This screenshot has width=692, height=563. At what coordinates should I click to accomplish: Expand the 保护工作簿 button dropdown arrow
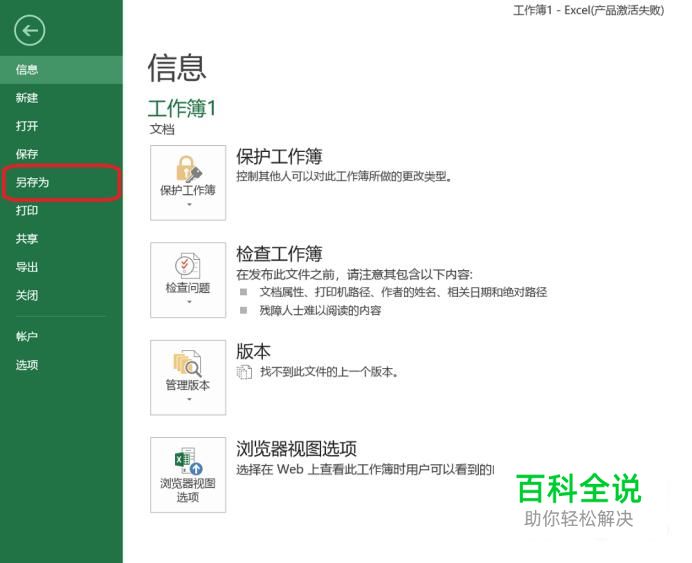189,205
